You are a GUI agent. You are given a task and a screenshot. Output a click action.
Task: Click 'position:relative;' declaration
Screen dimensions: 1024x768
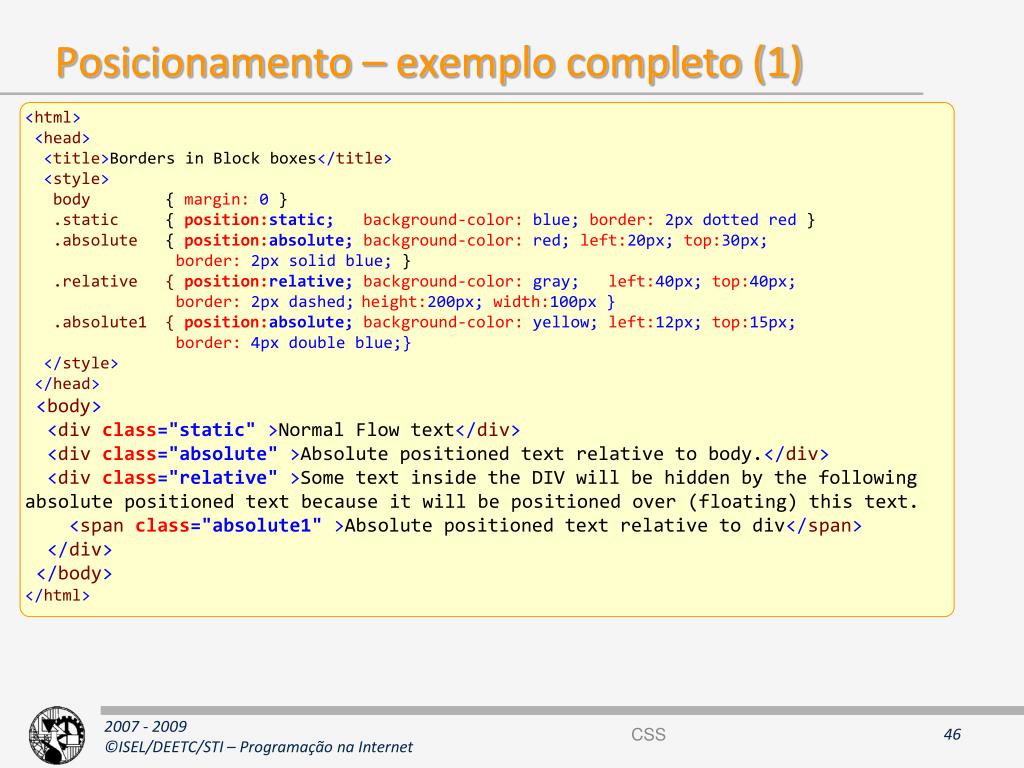[268, 281]
